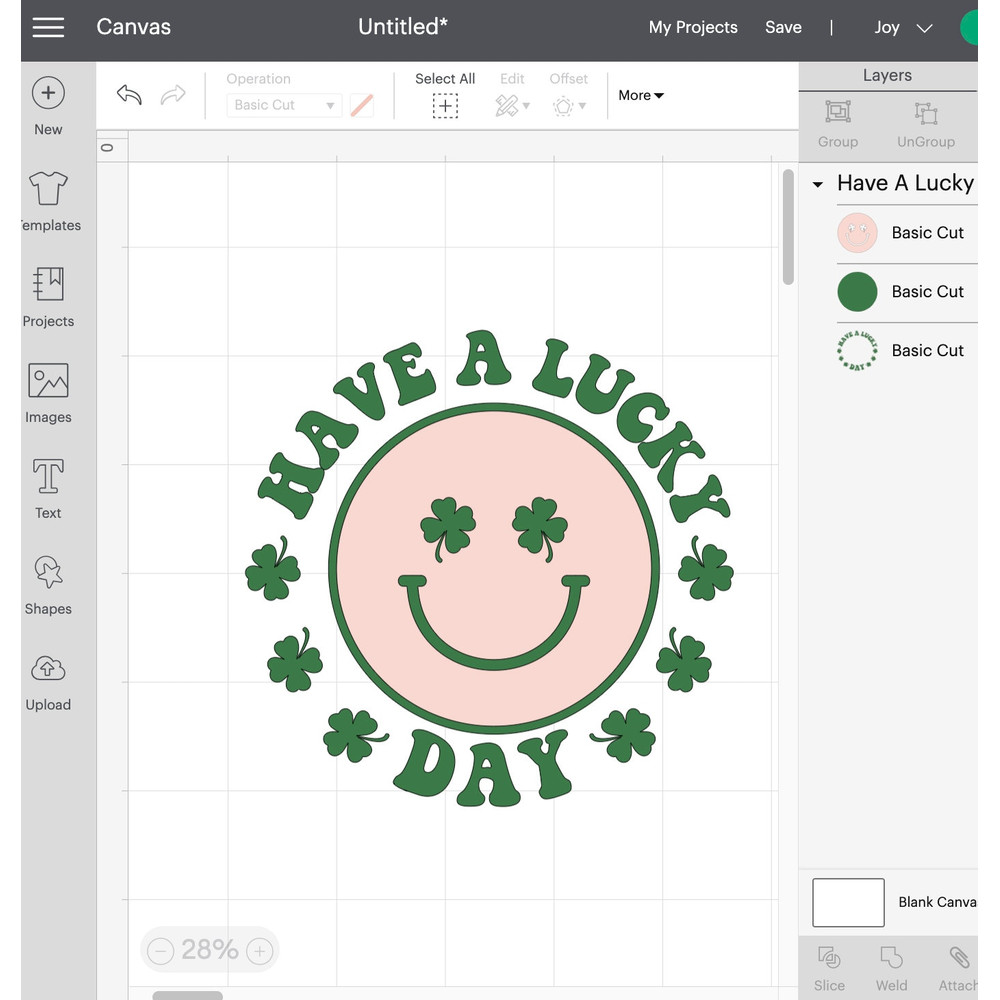1000x1000 pixels.
Task: Open the More dropdown in the toolbar
Action: pyautogui.click(x=640, y=95)
